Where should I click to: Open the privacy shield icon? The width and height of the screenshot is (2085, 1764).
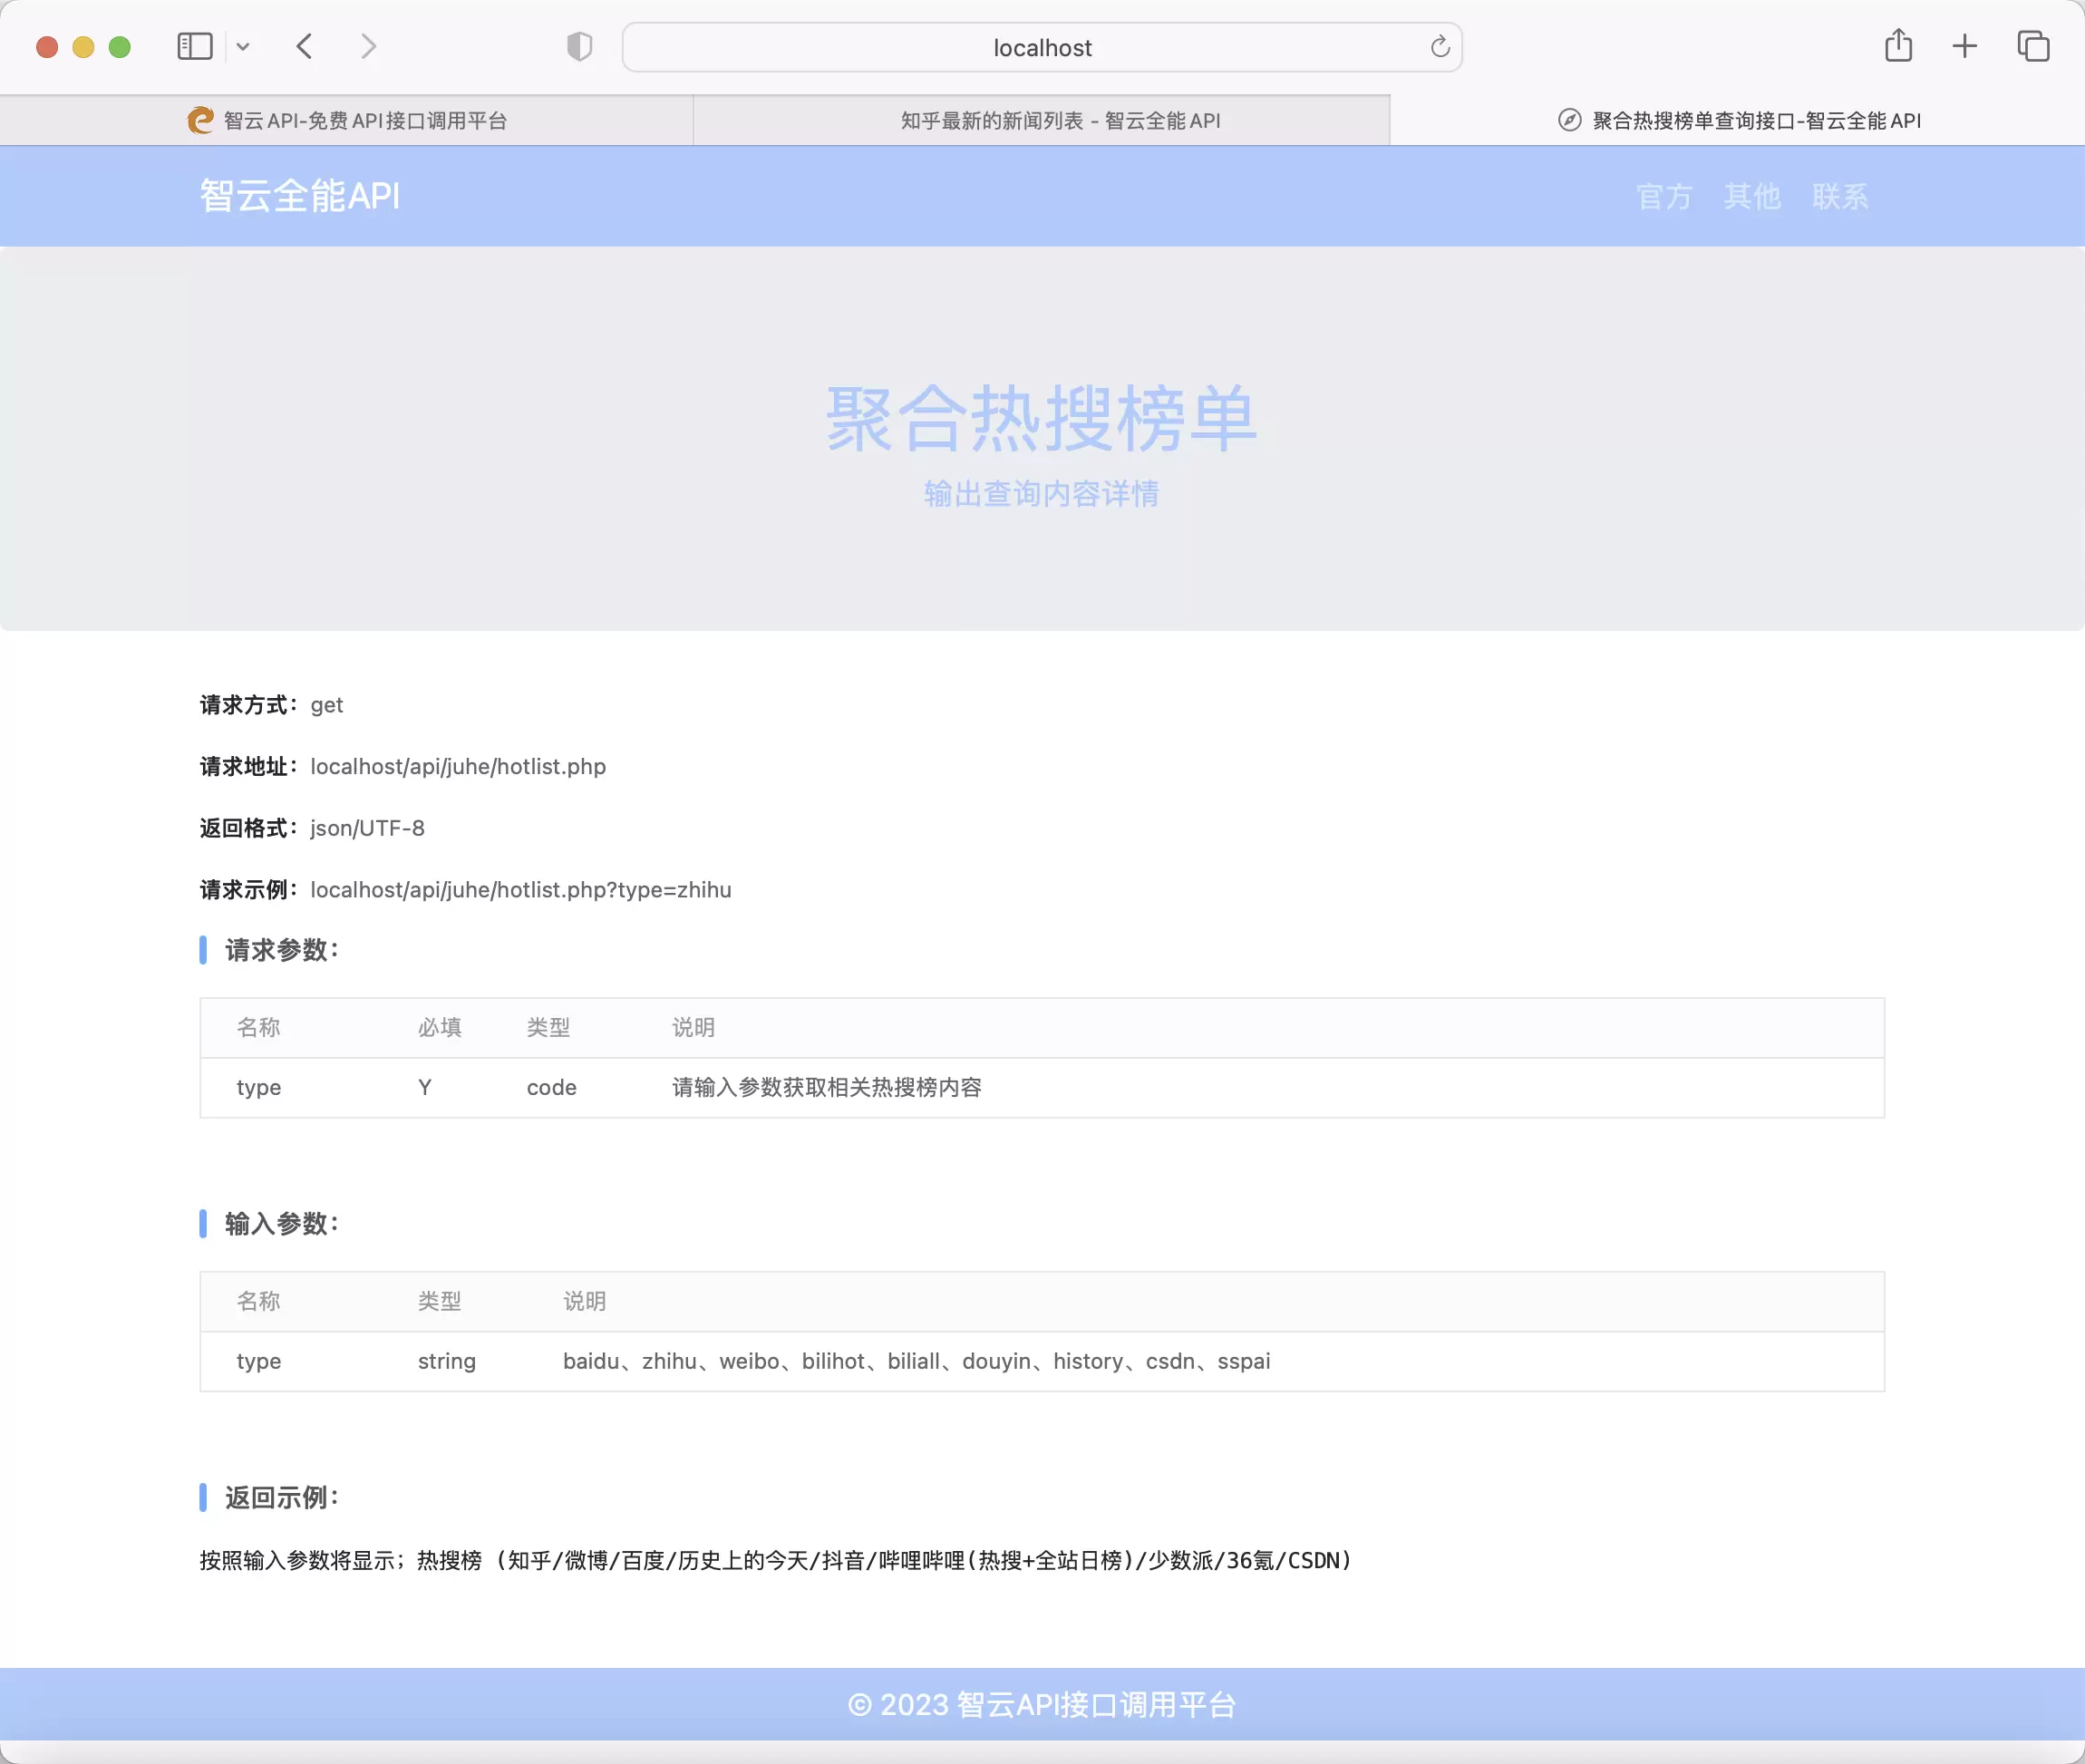(580, 47)
